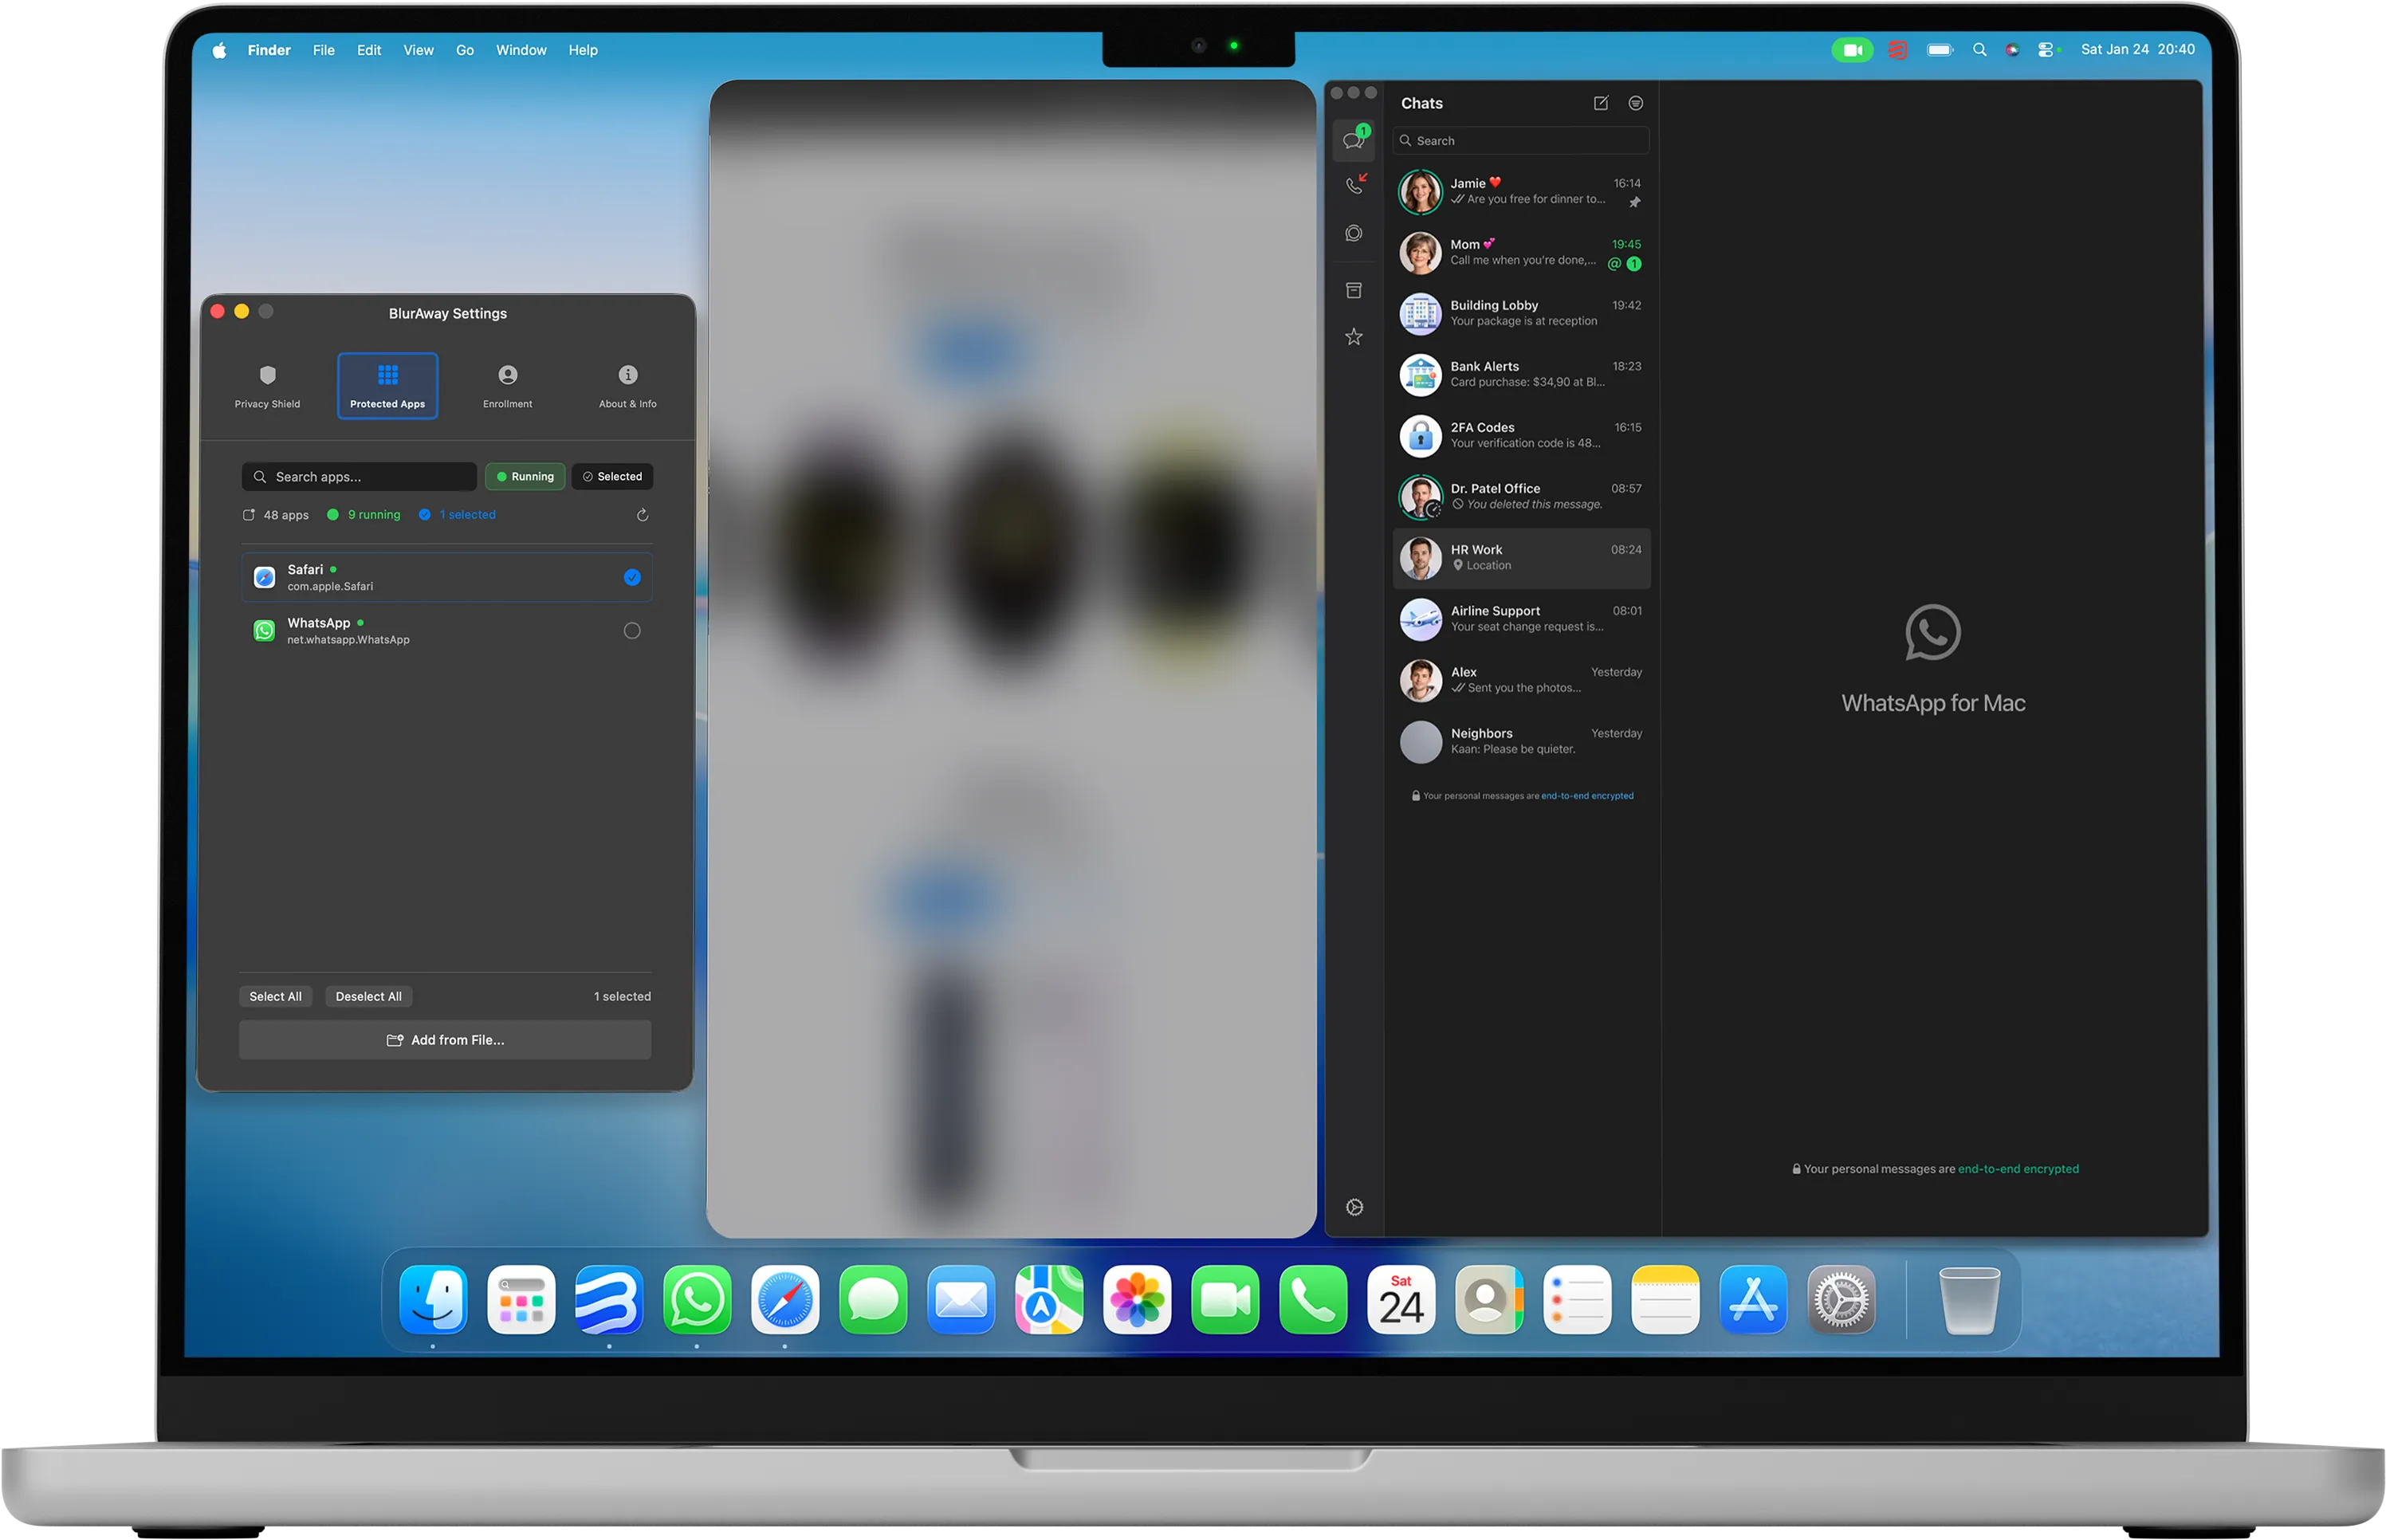Open the Starred messages sidebar icon

click(1354, 337)
